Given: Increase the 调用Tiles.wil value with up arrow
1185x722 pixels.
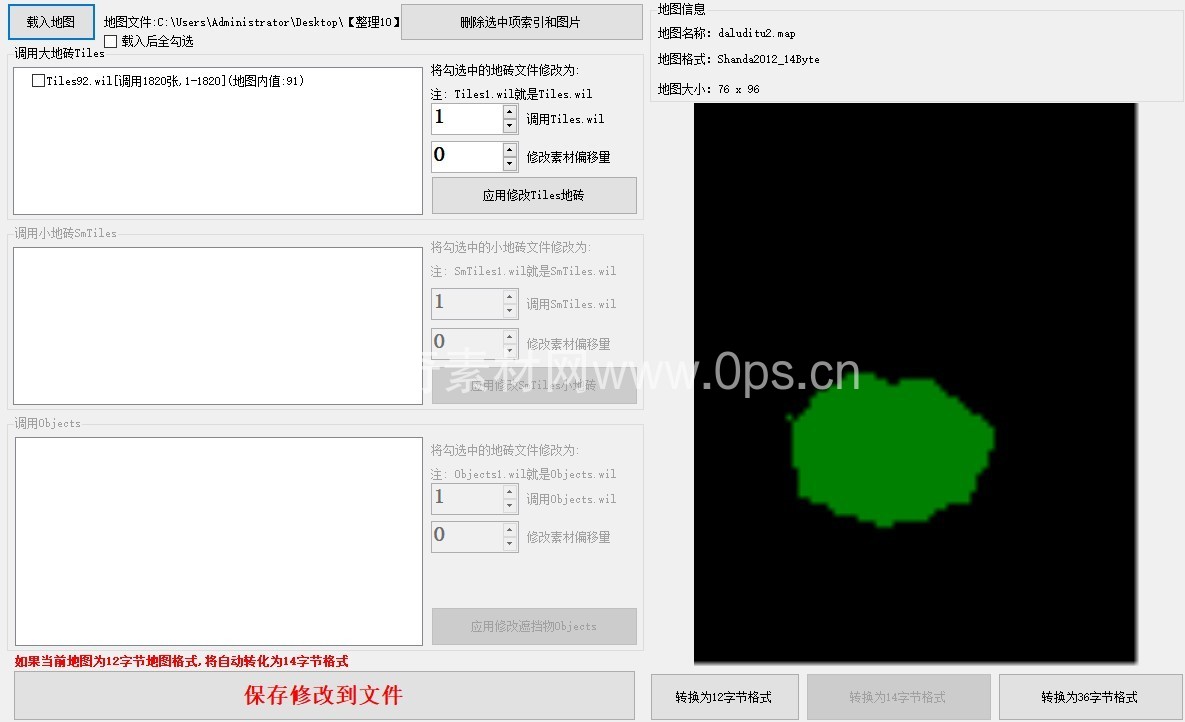Looking at the screenshot, I should (x=509, y=111).
